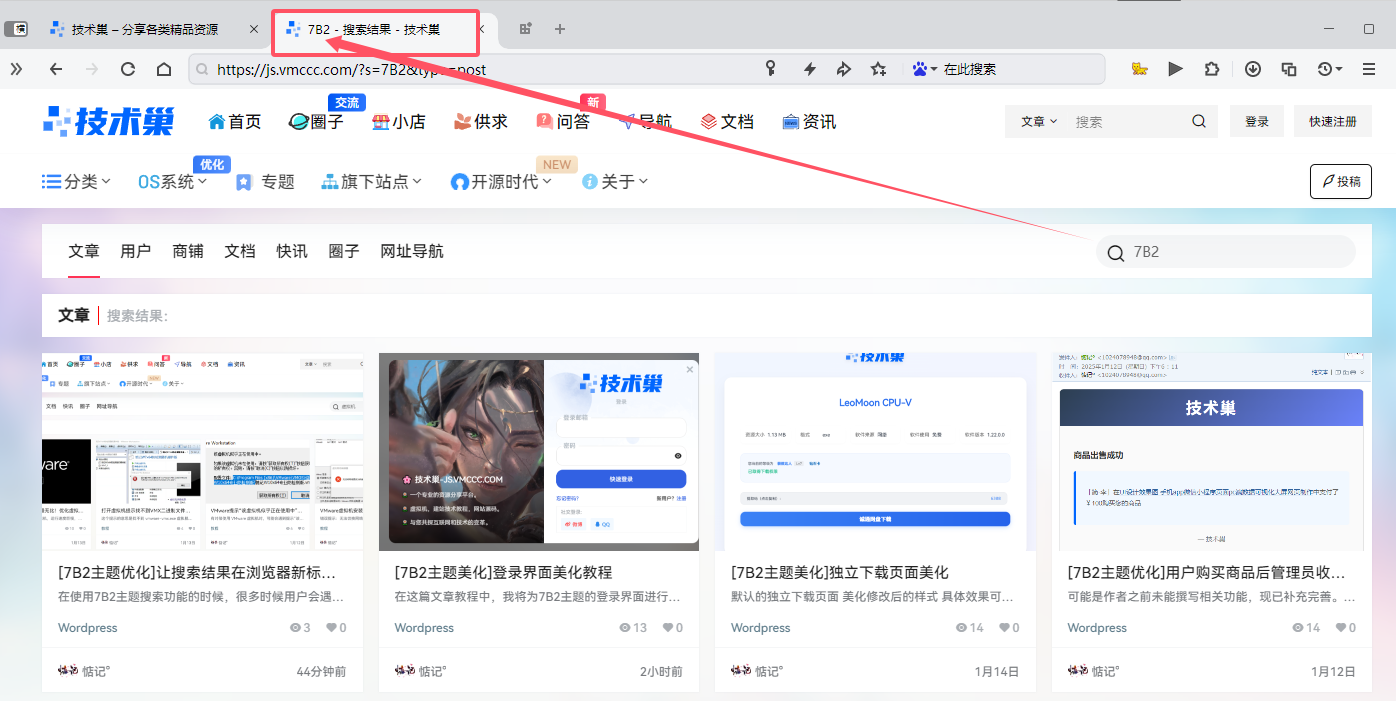Open the 问答 Q&A navigation item
Viewport: 1396px width, 701px height.
click(563, 122)
